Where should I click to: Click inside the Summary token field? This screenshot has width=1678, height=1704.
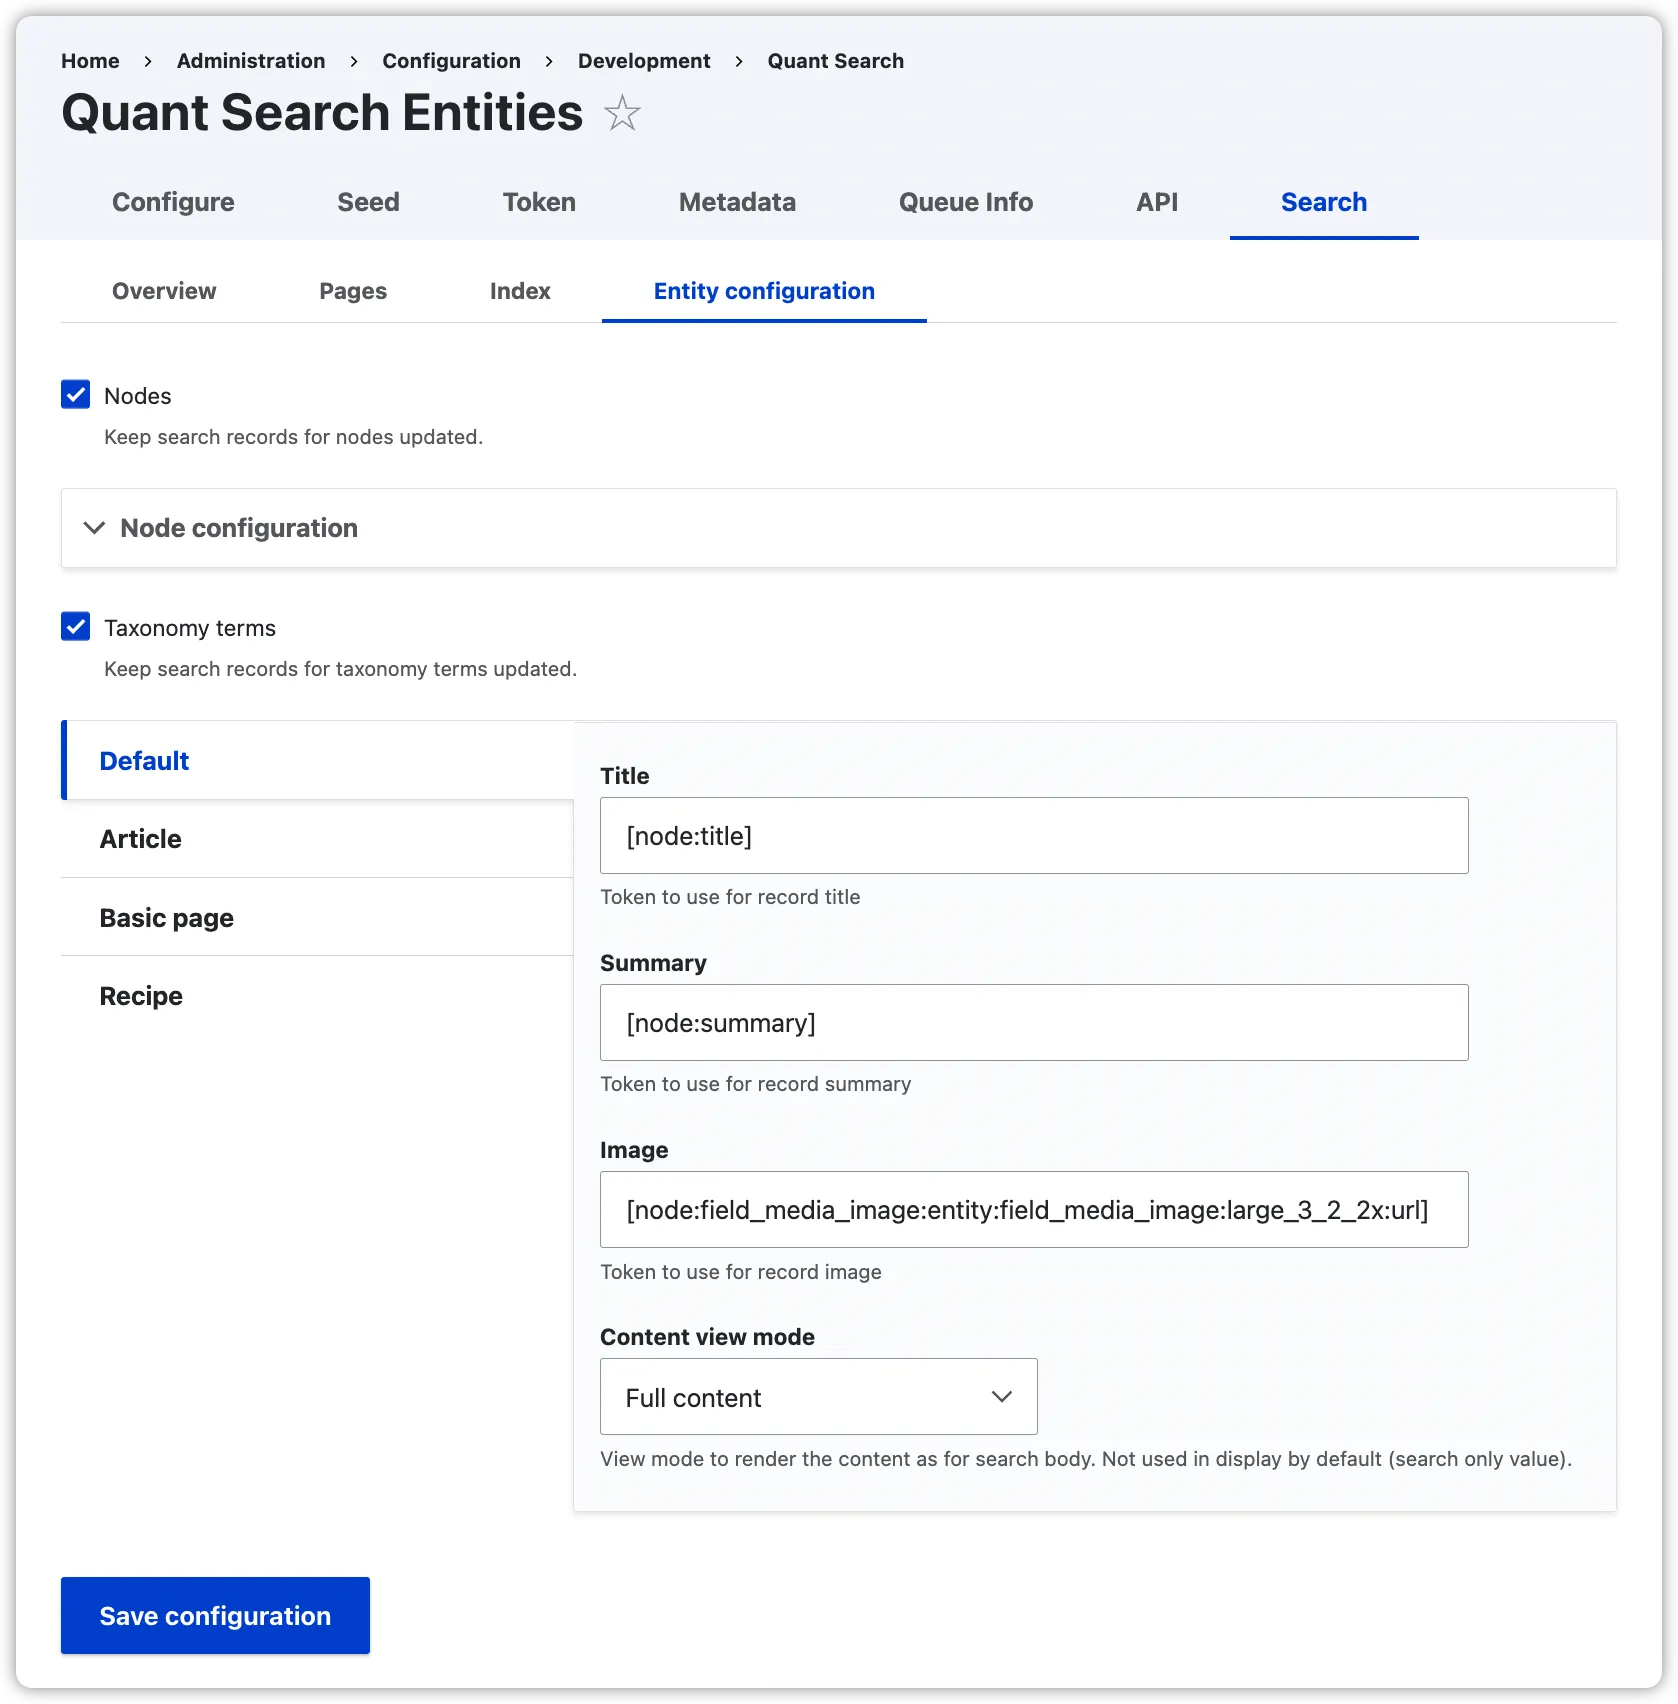point(1033,1022)
